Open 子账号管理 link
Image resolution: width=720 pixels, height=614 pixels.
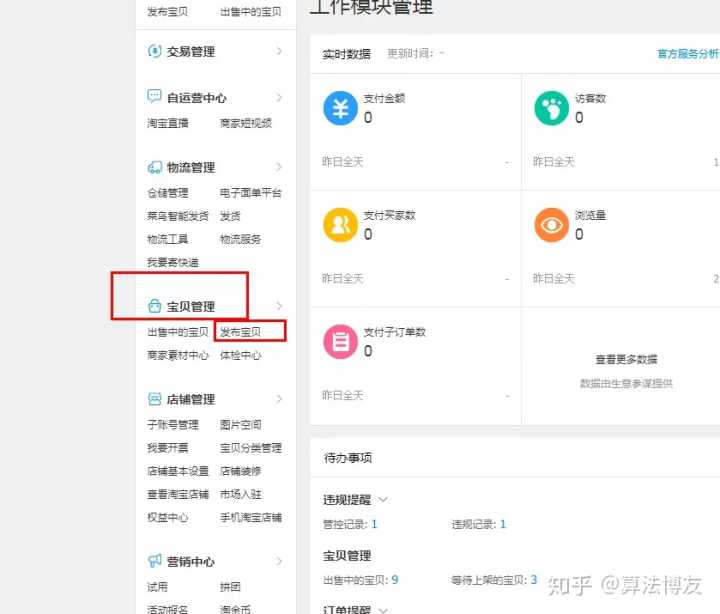(x=173, y=425)
